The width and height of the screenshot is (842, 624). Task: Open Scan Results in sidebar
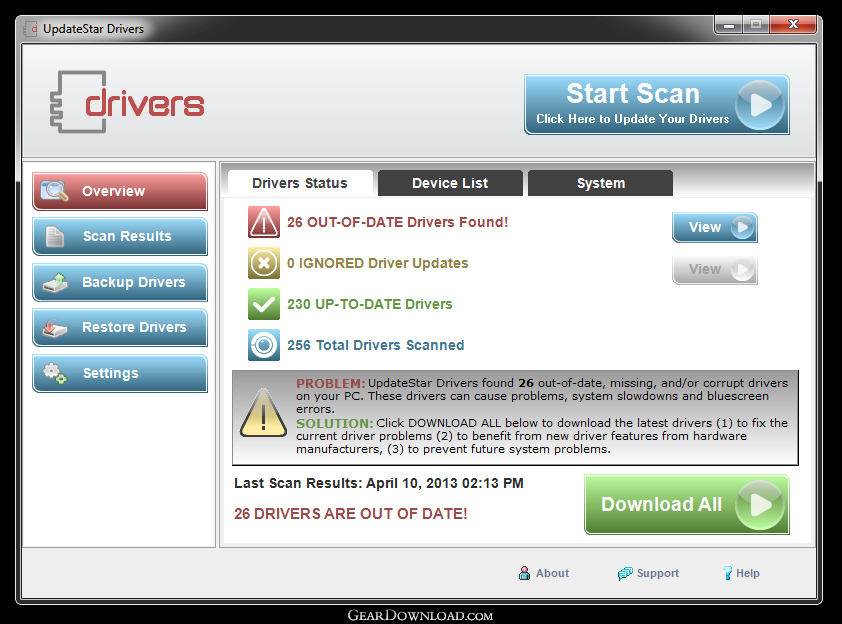[x=120, y=237]
